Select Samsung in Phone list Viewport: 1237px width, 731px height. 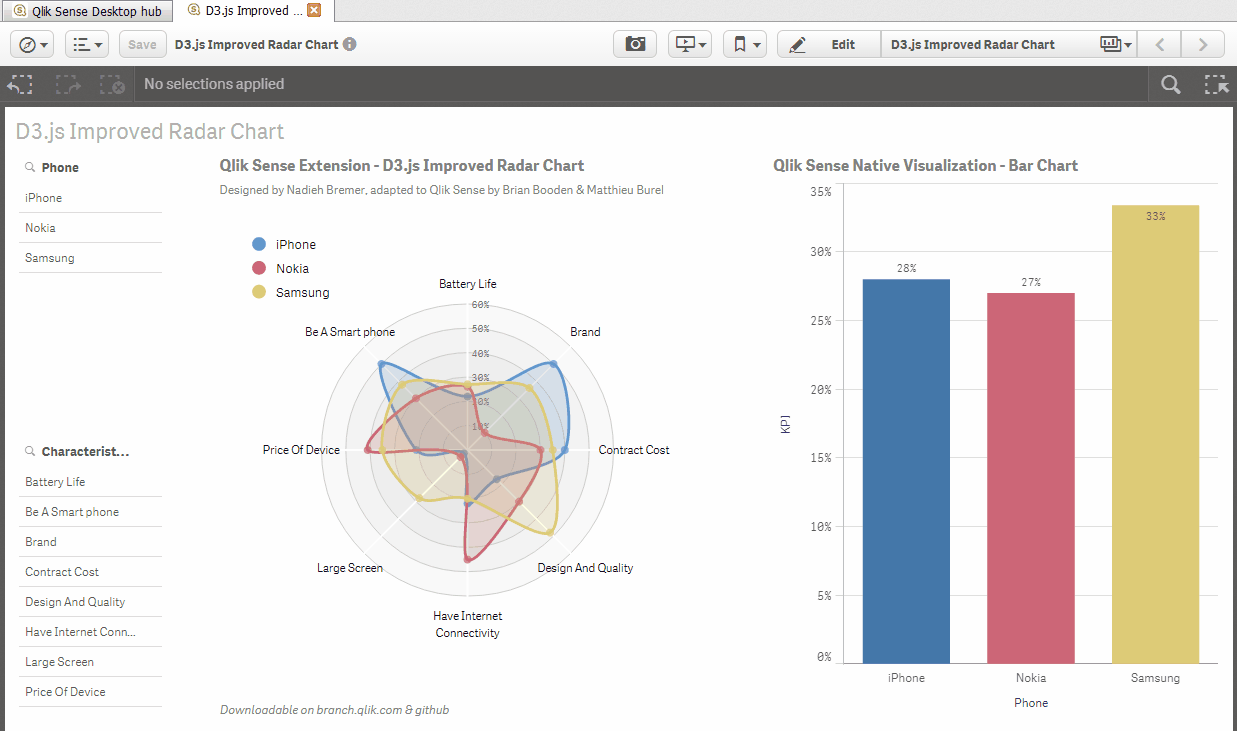pos(91,258)
